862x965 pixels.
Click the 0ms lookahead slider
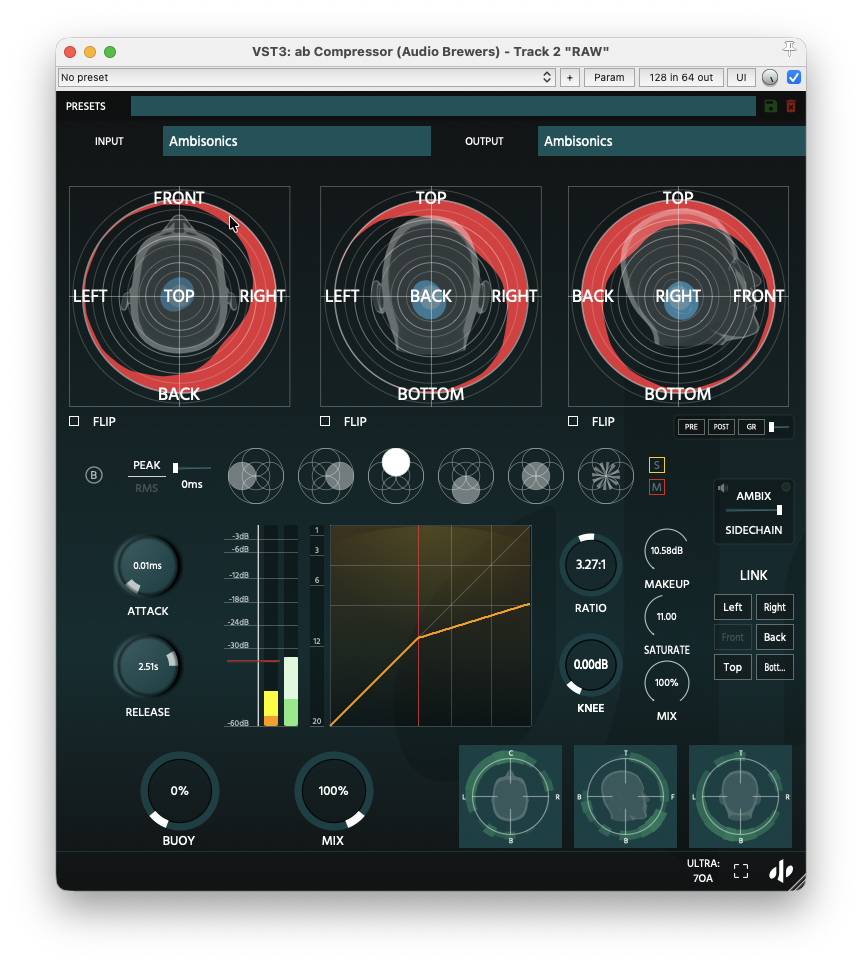(191, 468)
